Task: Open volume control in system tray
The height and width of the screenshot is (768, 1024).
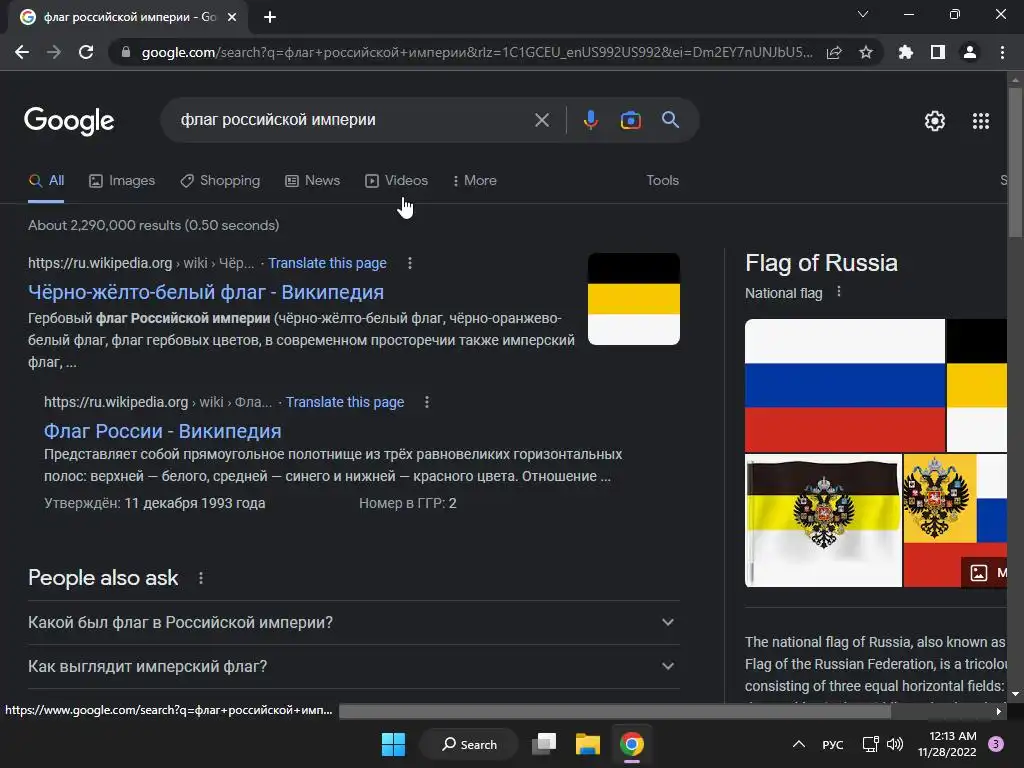Action: (895, 744)
